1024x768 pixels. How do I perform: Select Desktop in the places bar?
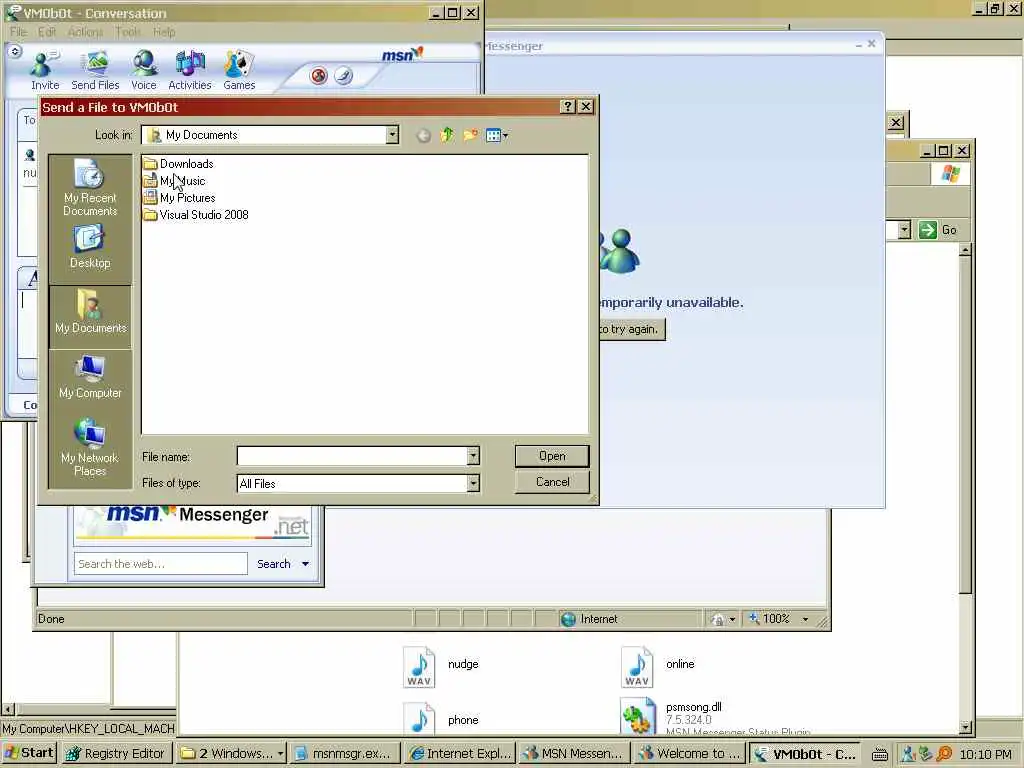pyautogui.click(x=90, y=247)
